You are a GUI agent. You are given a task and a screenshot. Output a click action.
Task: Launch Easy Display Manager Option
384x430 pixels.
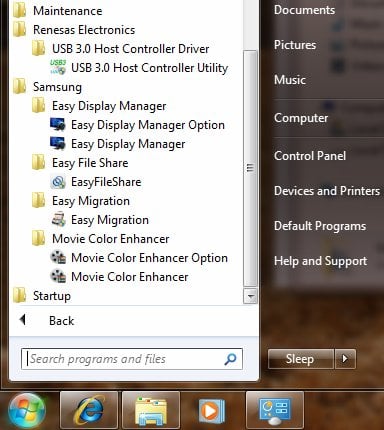pos(127,125)
